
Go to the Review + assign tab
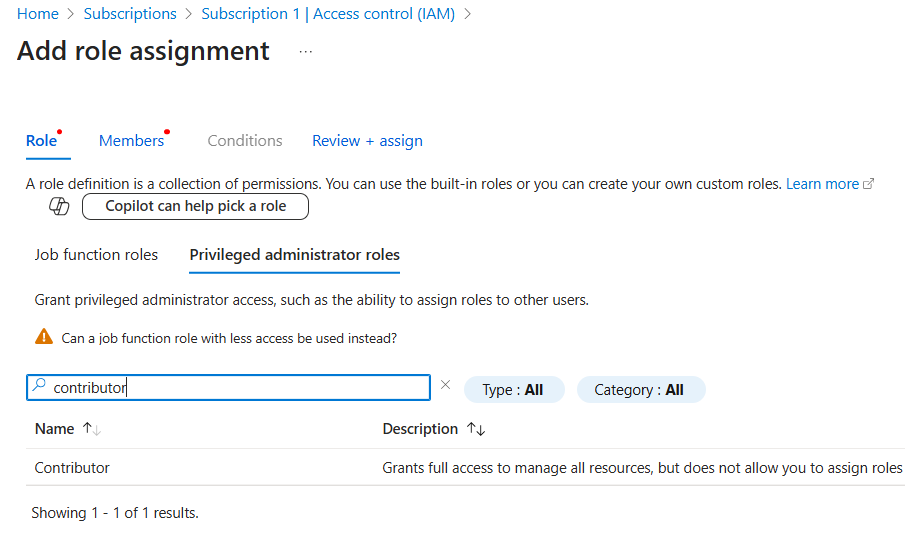367,141
